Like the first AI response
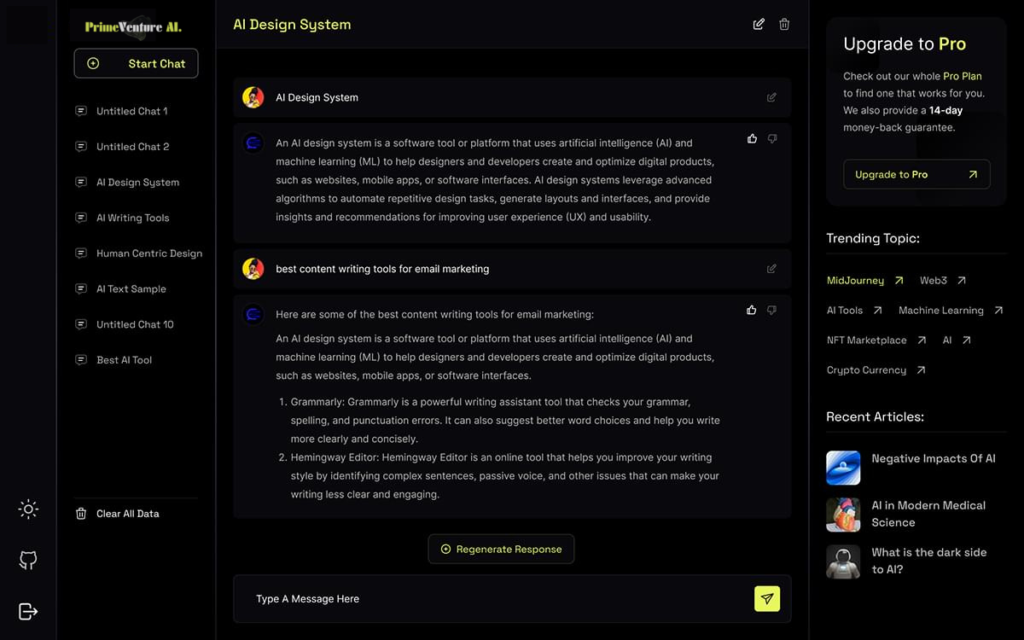The width and height of the screenshot is (1024, 640). [752, 139]
